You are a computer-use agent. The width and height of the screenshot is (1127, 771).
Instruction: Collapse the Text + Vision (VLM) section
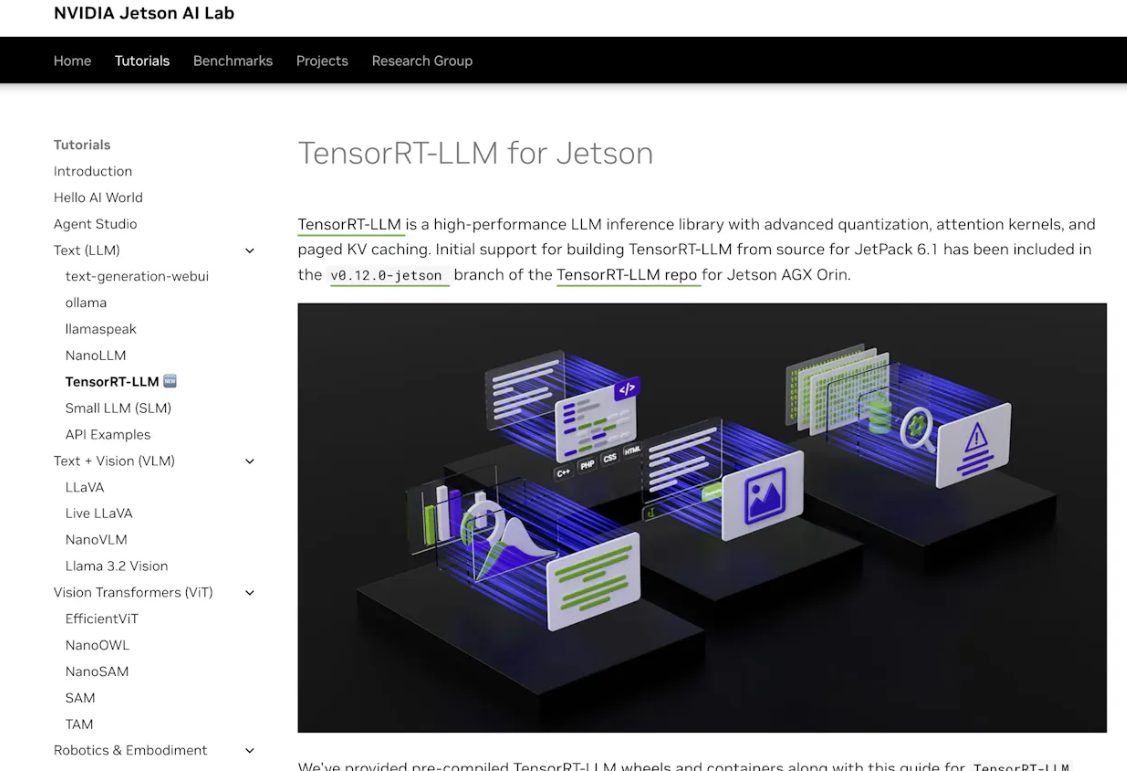[249, 461]
